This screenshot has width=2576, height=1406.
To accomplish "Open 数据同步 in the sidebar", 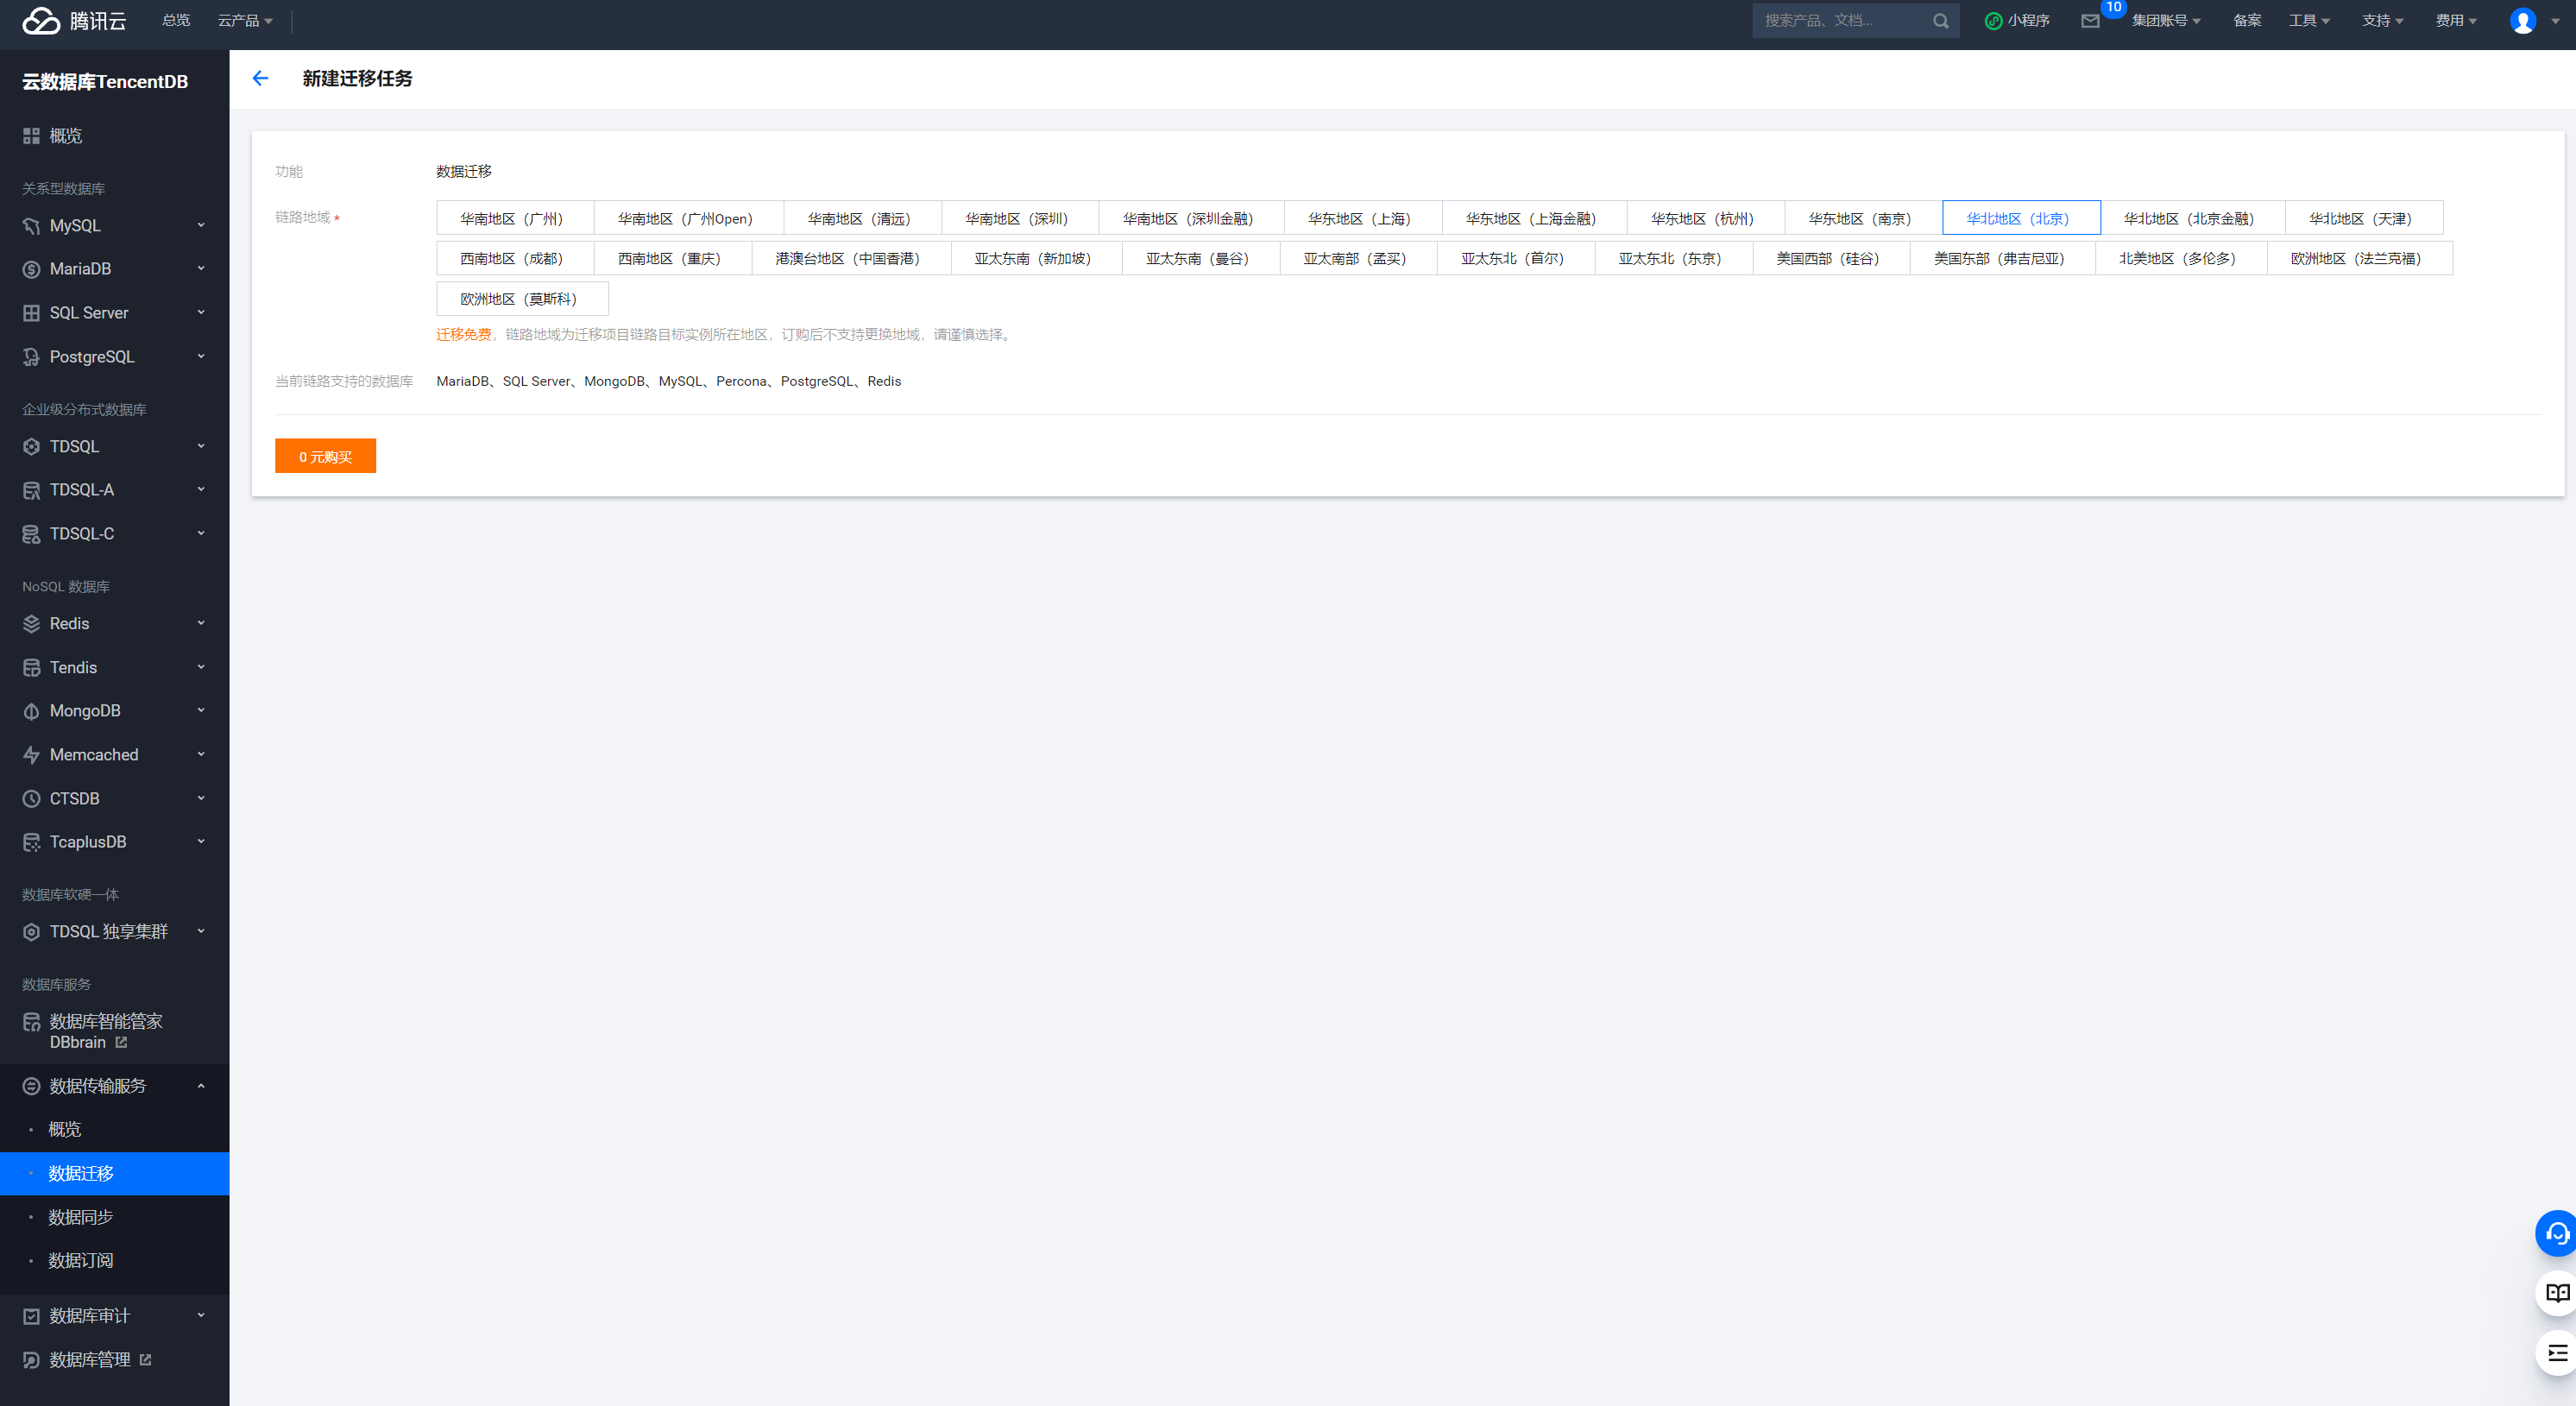I will (80, 1216).
